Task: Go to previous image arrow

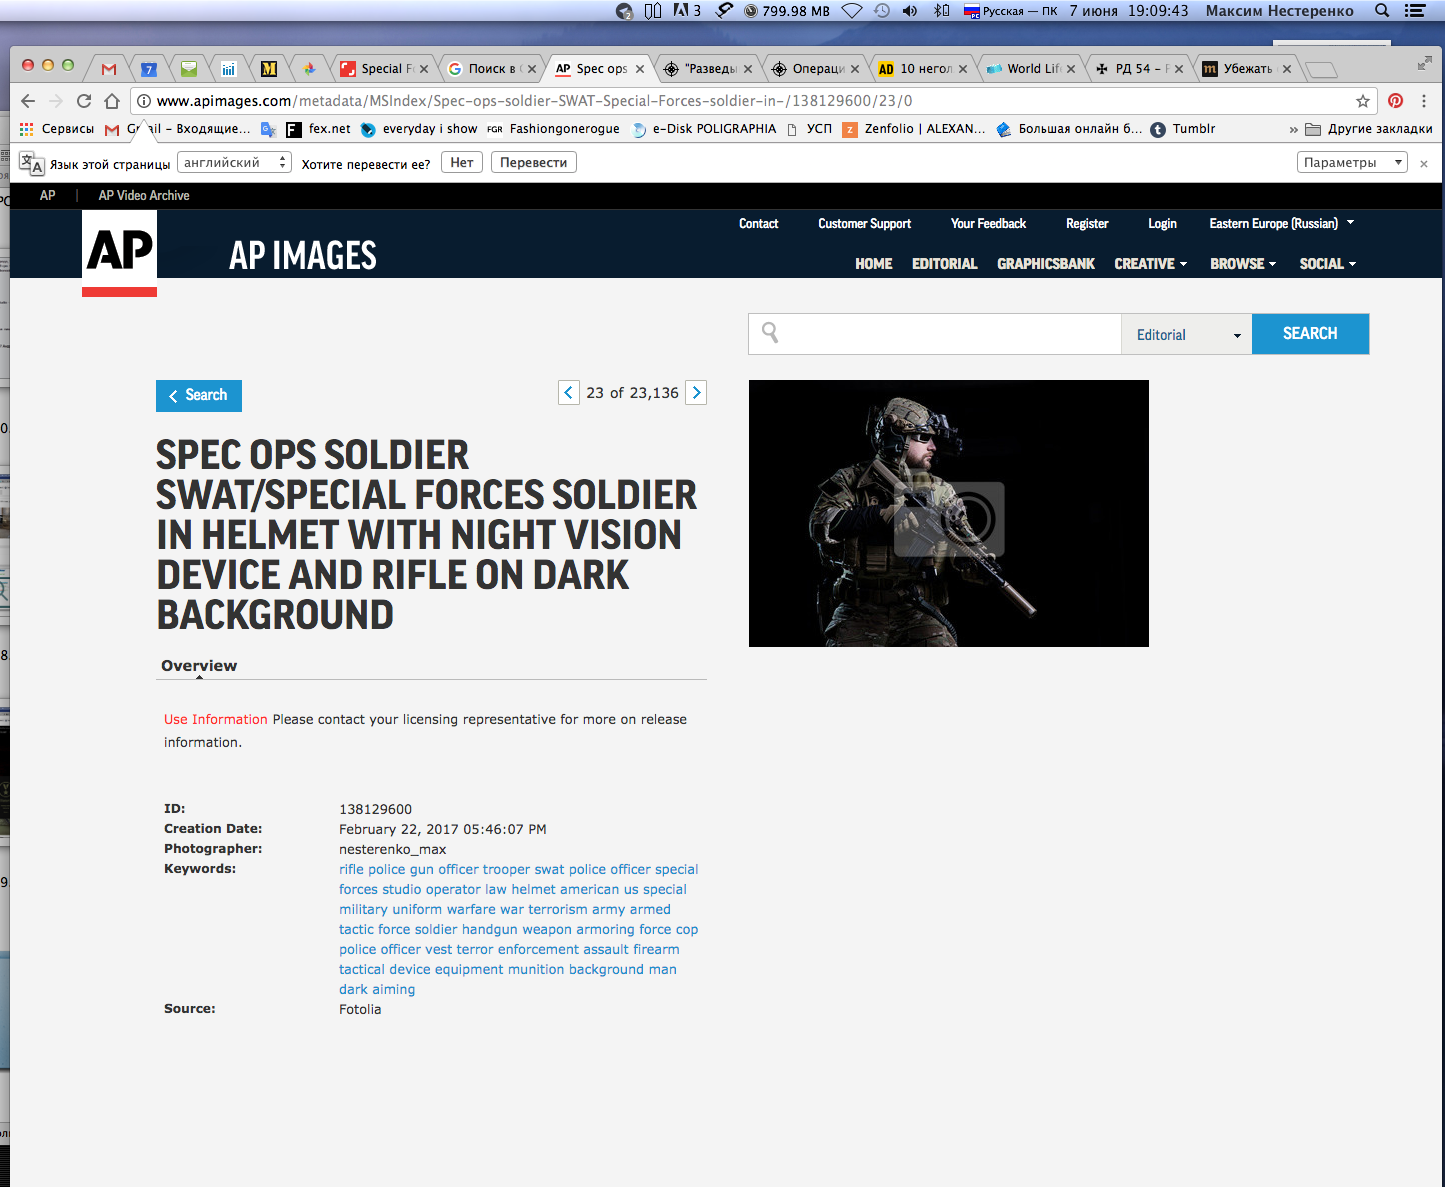Action: click(x=568, y=393)
